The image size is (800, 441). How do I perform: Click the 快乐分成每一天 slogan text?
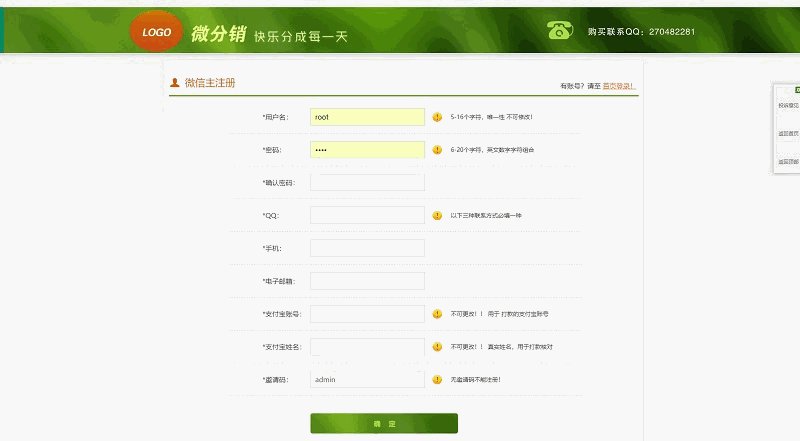[301, 36]
